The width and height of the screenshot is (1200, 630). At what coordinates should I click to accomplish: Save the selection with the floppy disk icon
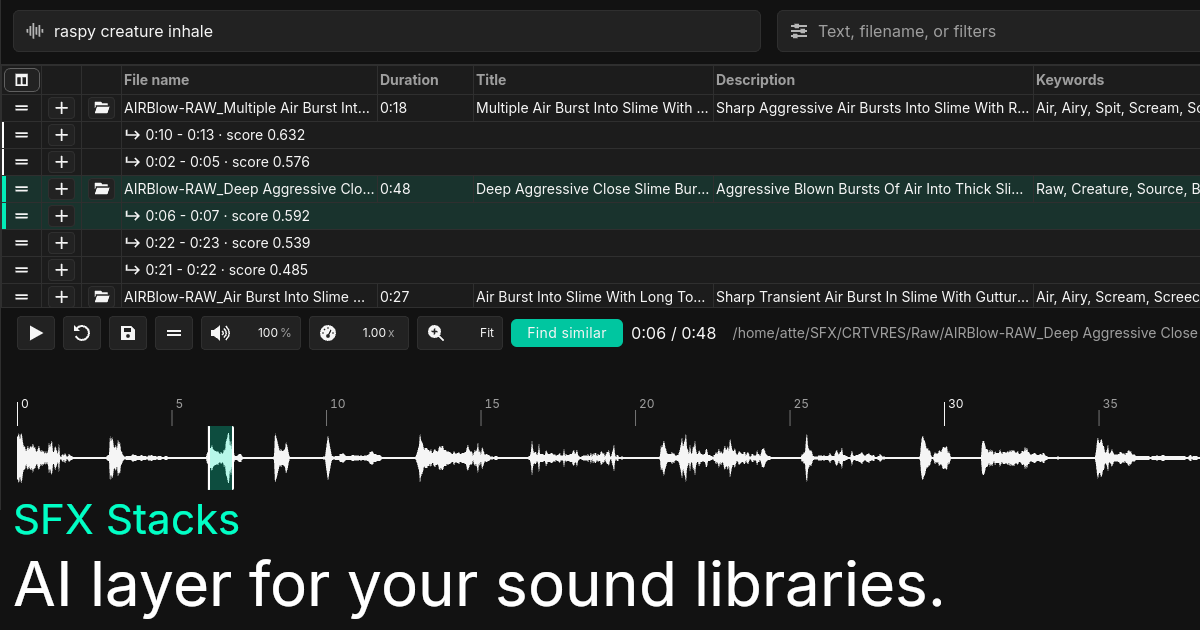pos(128,333)
